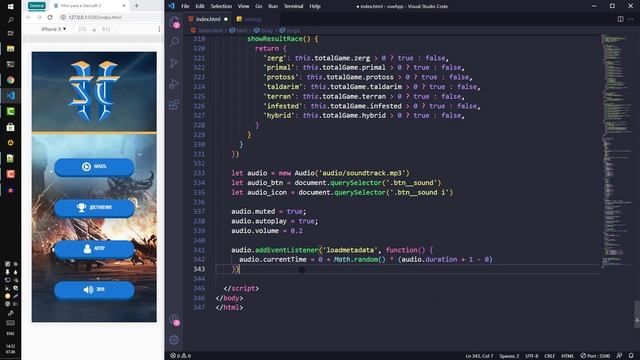Click the StarCraft II logo in the preview

tap(94, 91)
